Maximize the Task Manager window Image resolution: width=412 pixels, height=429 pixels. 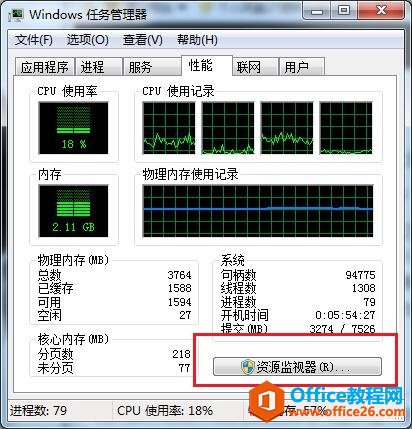[x=344, y=11]
